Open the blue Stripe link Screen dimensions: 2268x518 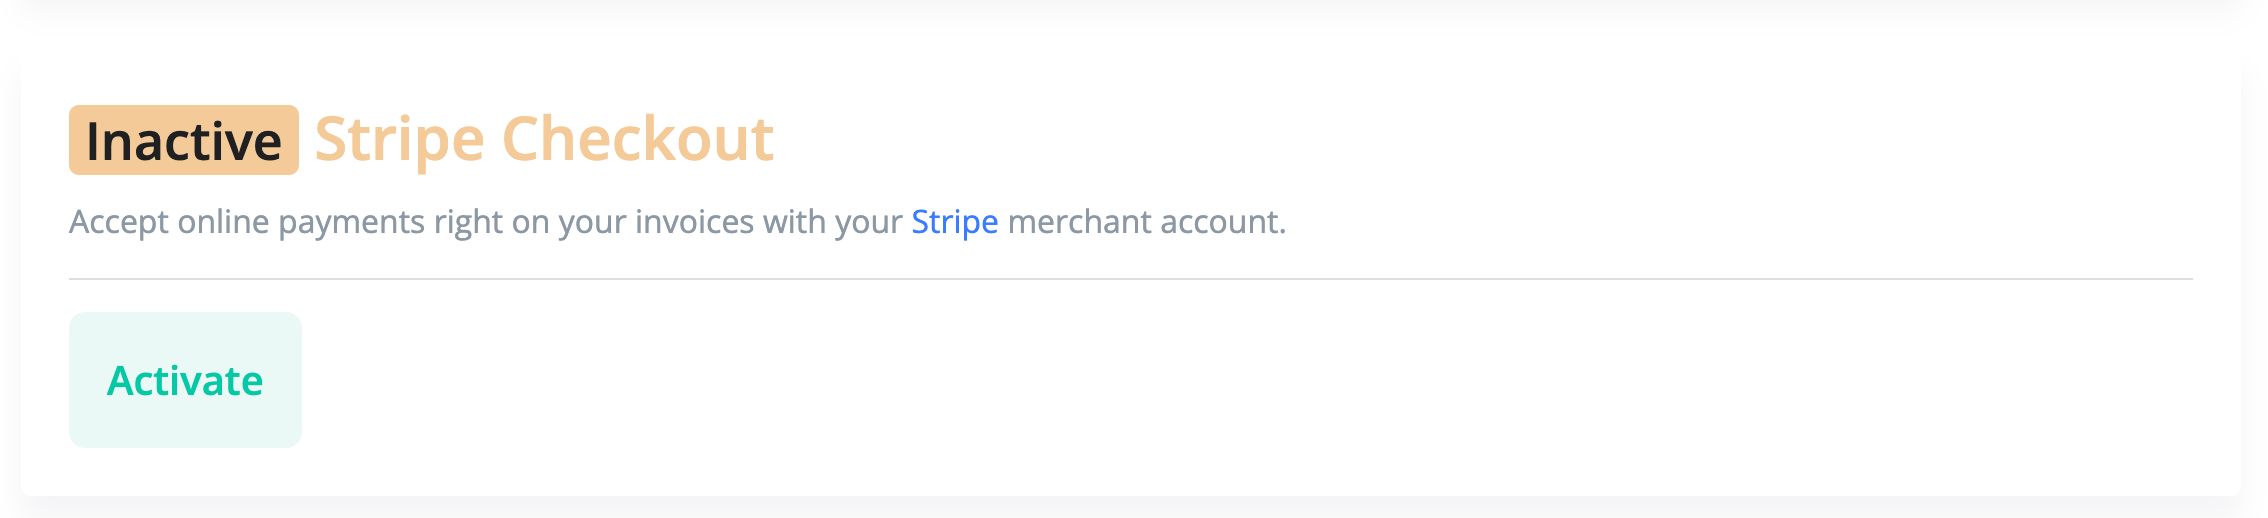pyautogui.click(x=954, y=222)
